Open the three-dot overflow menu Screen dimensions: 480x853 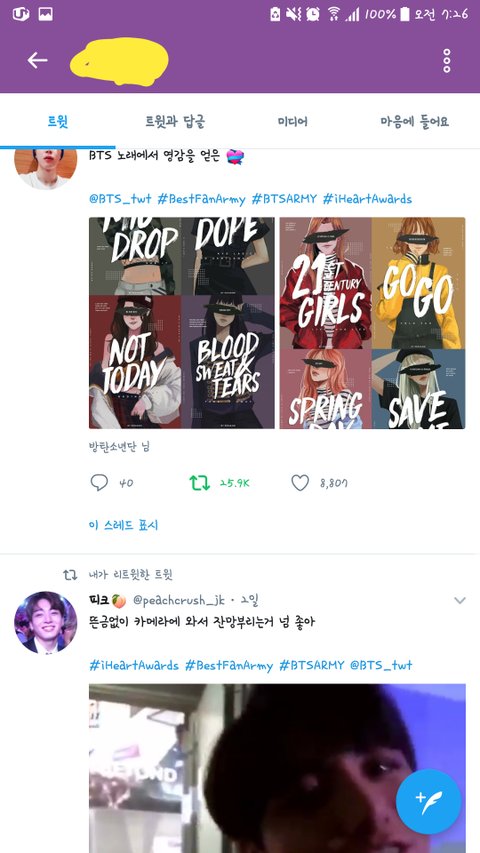[x=446, y=60]
